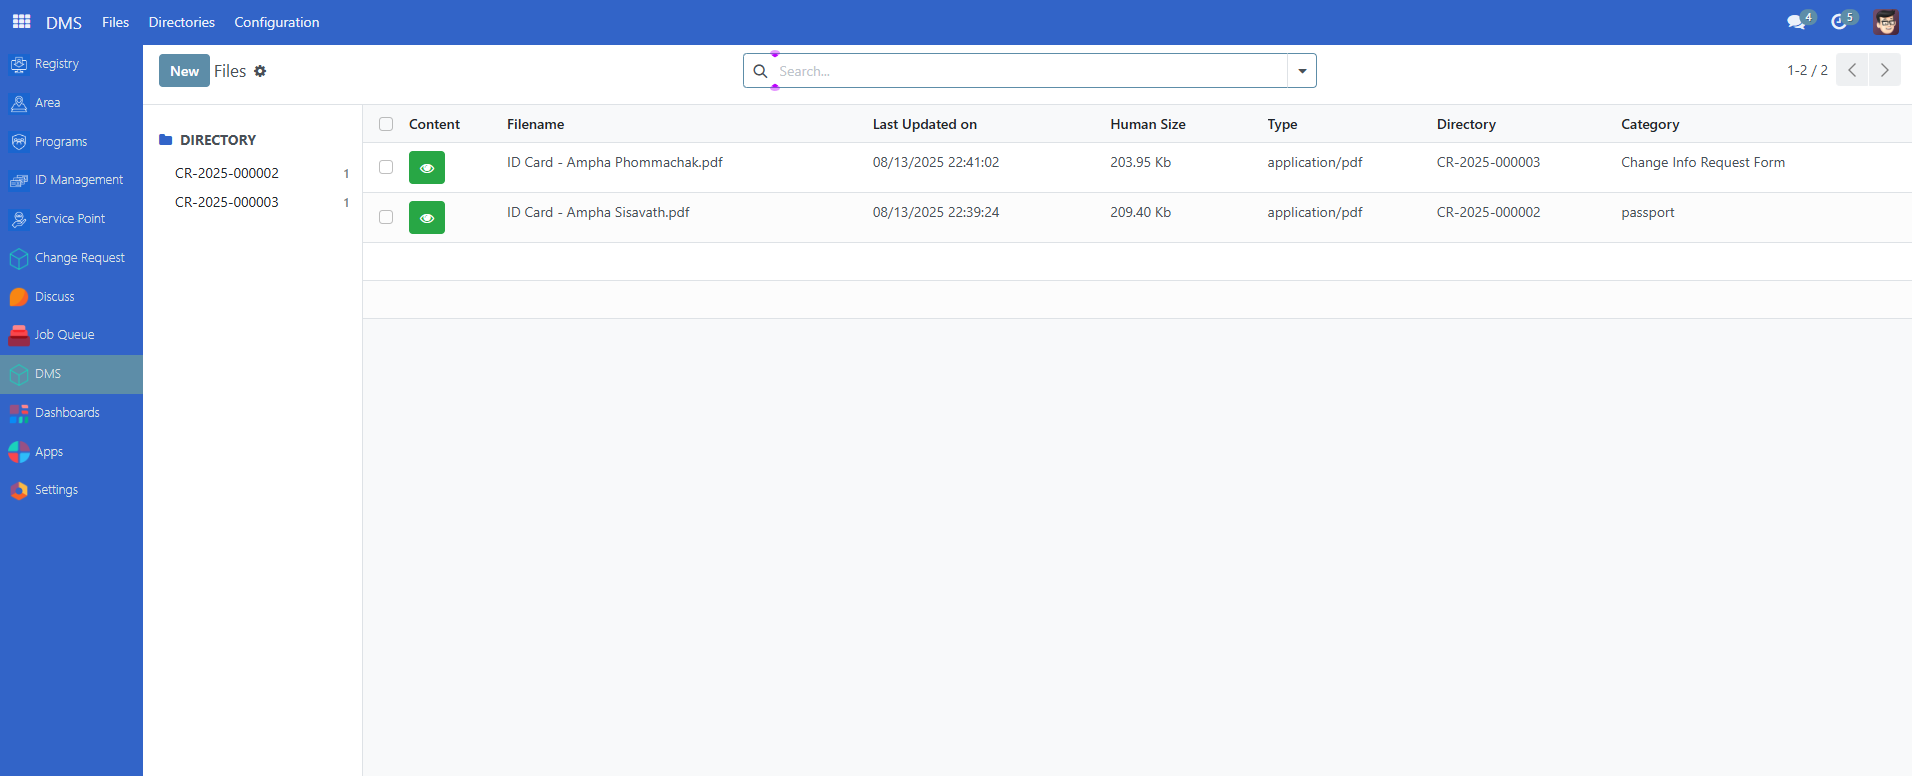This screenshot has height=776, width=1912.
Task: Click Directory cell CR-2025-000003 in table
Action: pos(1488,162)
